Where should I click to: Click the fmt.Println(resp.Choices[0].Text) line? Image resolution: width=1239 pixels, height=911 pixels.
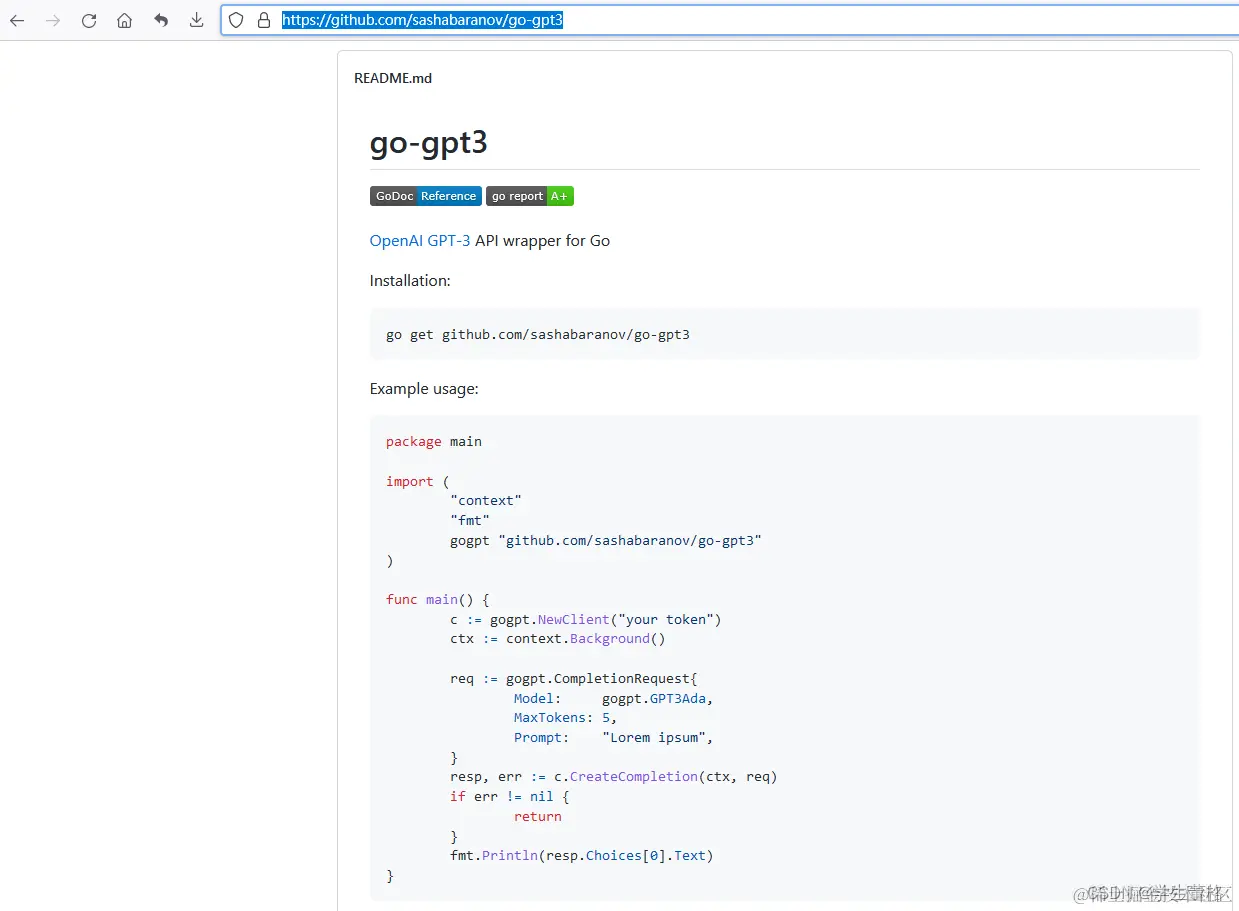(582, 855)
